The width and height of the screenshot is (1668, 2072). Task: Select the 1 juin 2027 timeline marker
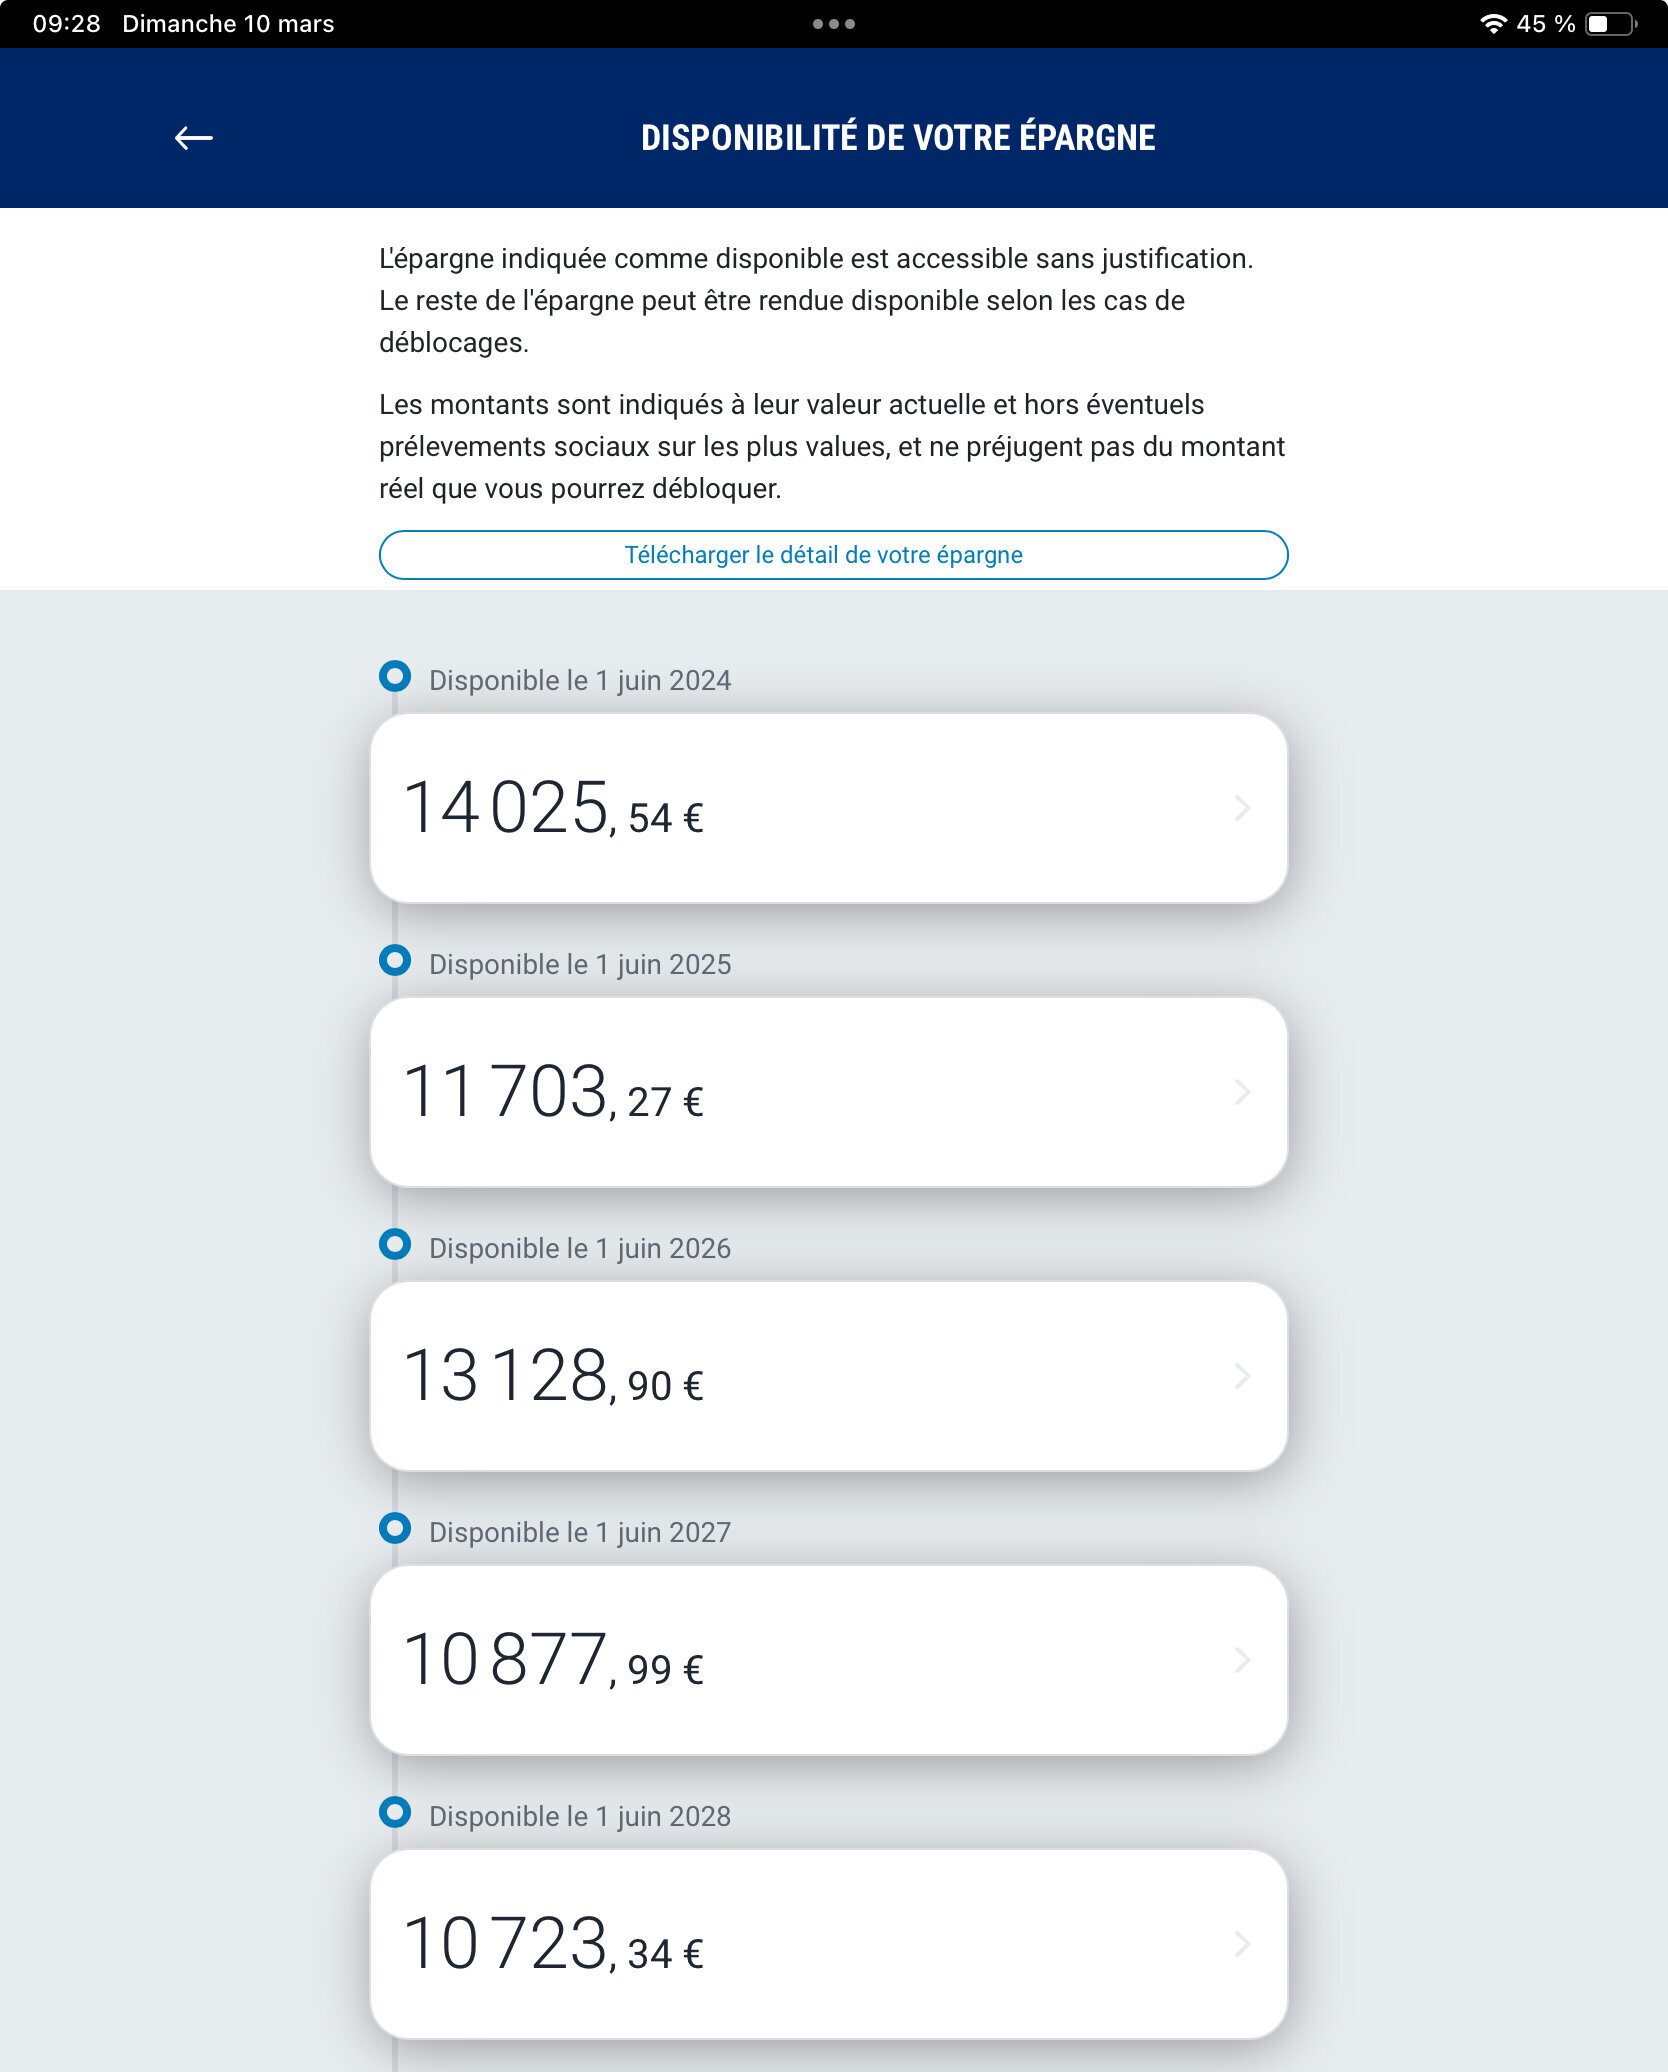point(395,1529)
